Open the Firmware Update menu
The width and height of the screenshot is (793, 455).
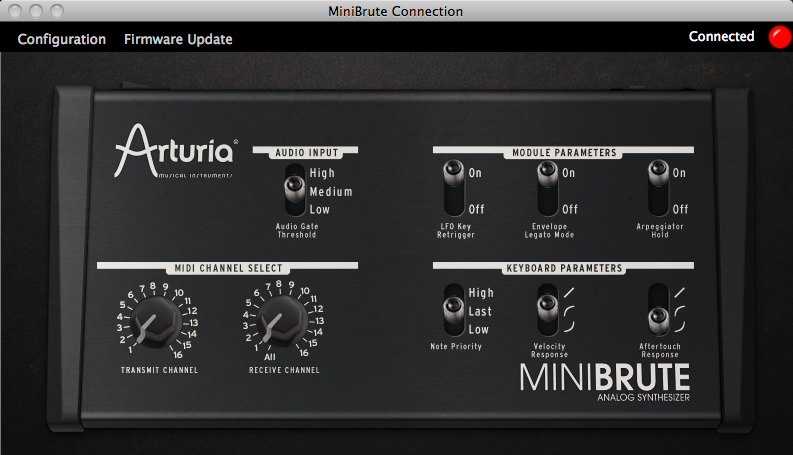[178, 39]
